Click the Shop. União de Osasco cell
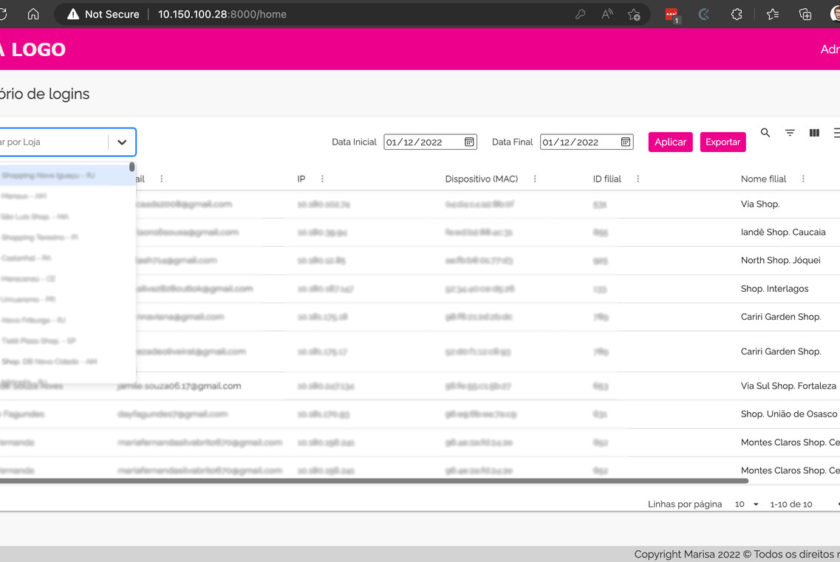This screenshot has height=562, width=840. [789, 414]
